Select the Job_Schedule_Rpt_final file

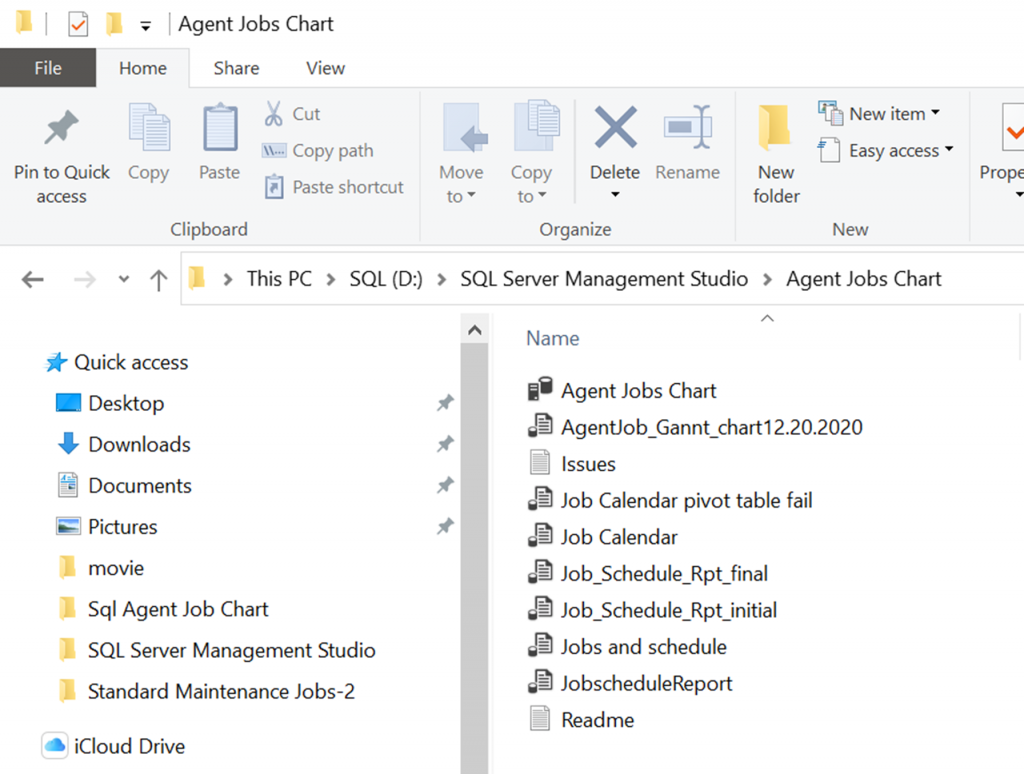pyautogui.click(x=664, y=574)
